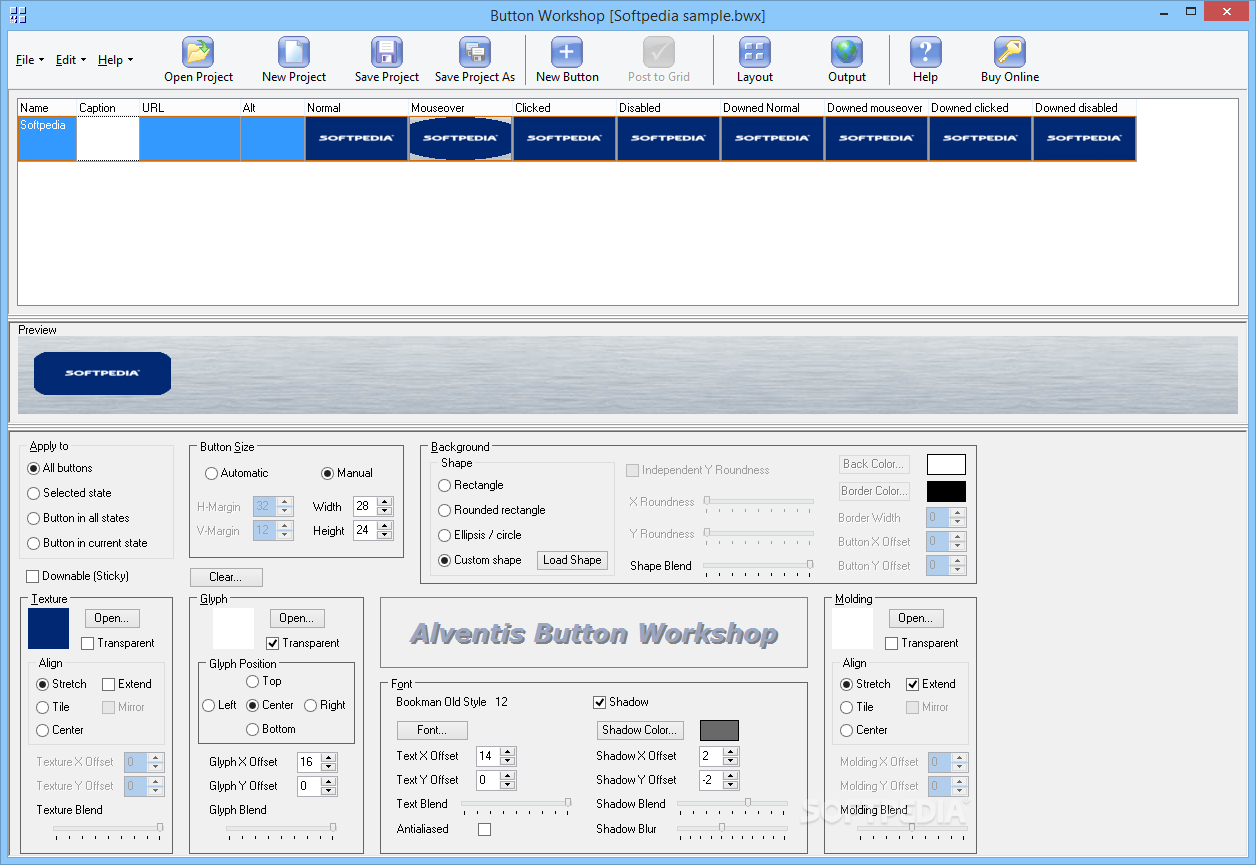This screenshot has height=865, width=1256.
Task: Click the black border color swatch
Action: (x=946, y=491)
